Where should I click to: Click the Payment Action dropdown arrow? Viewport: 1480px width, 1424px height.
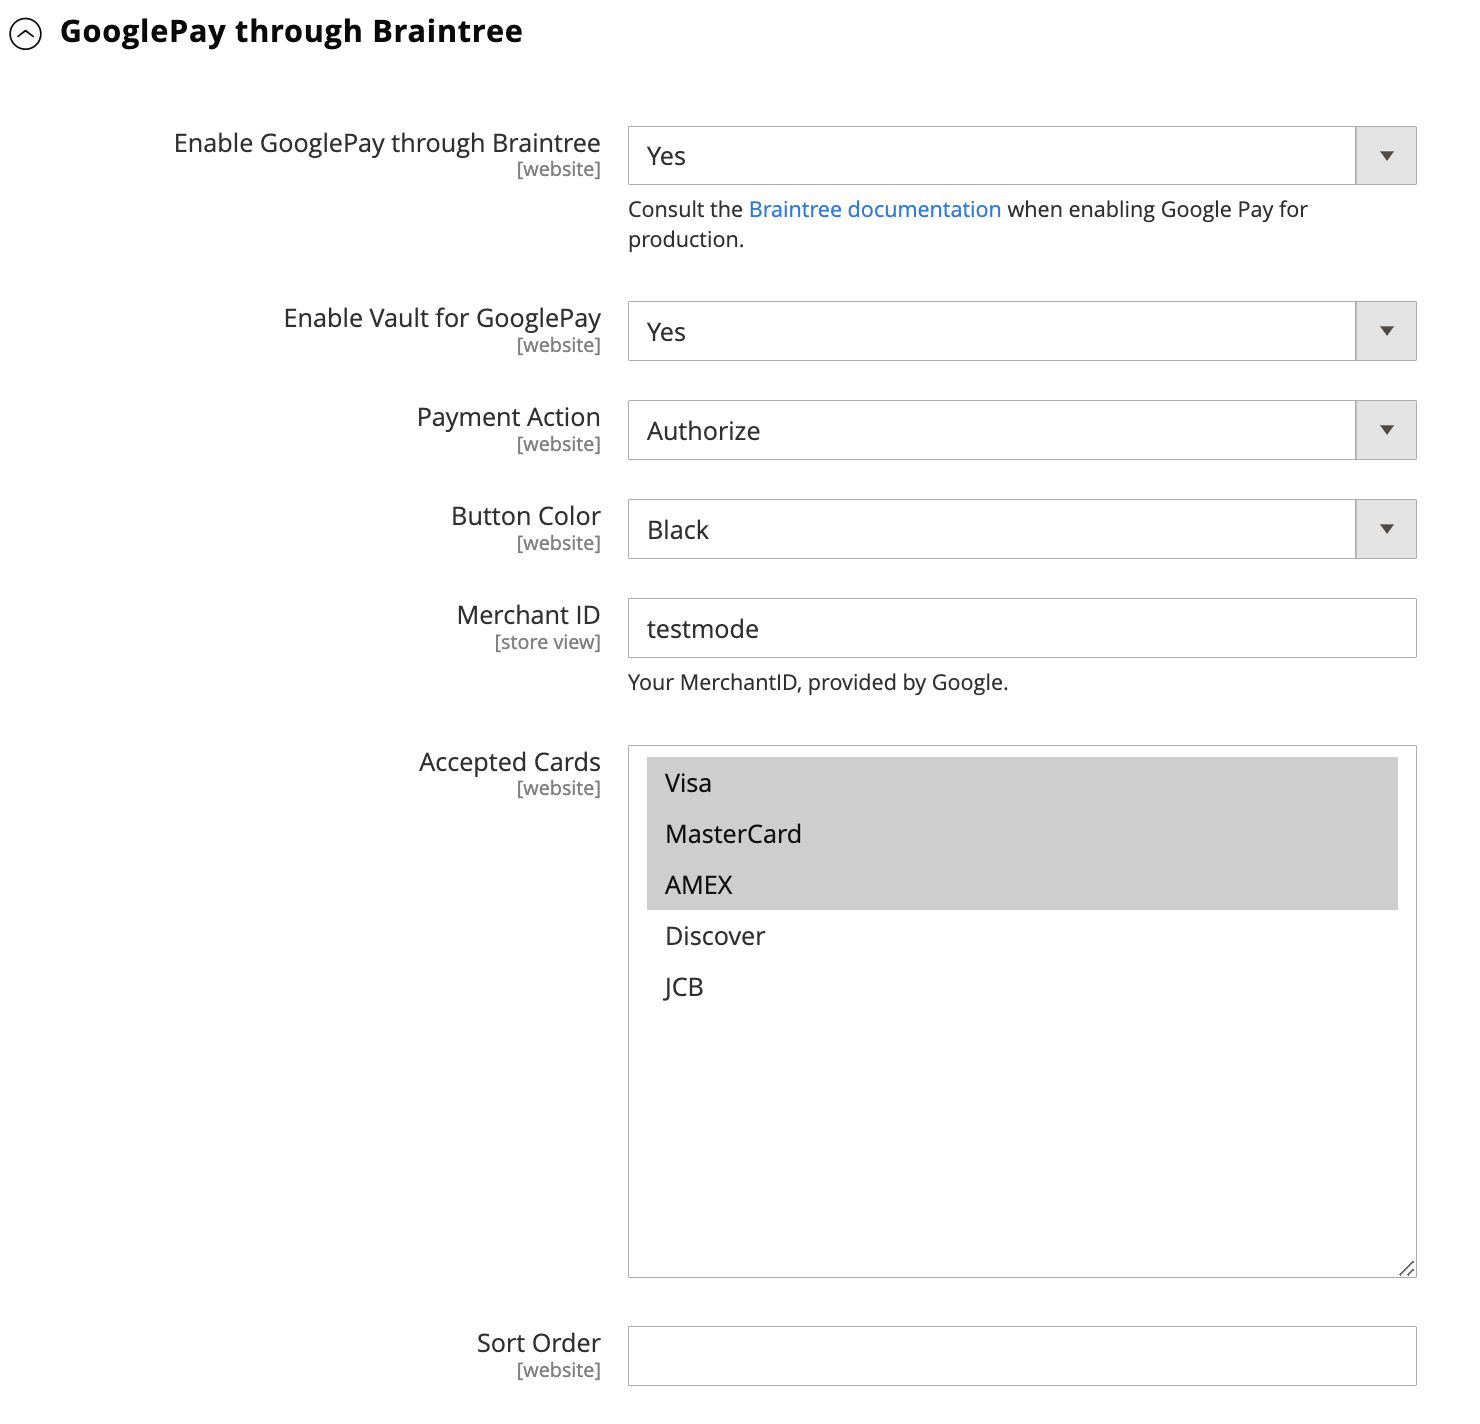click(x=1386, y=430)
